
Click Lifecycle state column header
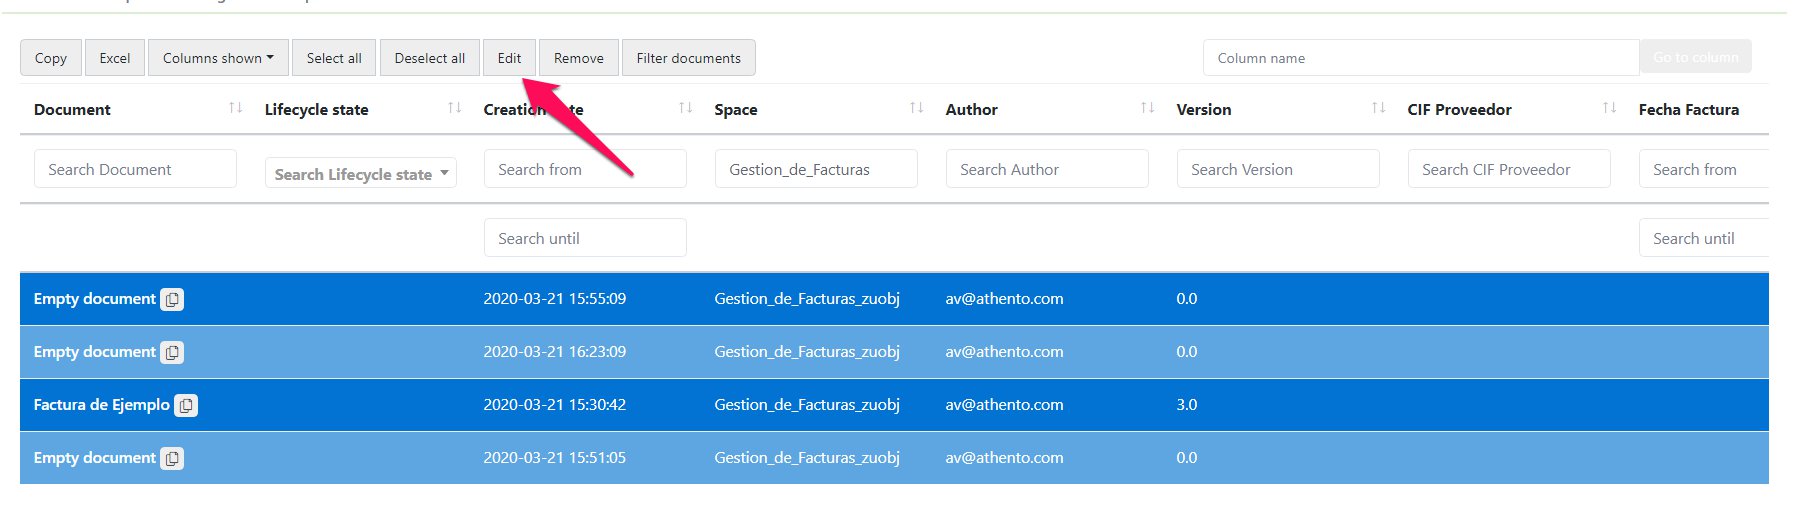click(x=316, y=109)
